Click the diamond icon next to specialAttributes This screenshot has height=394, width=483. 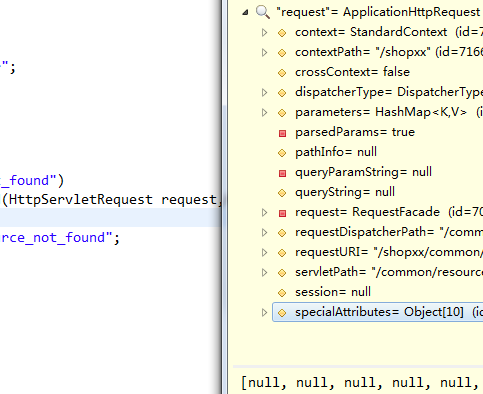tap(282, 313)
